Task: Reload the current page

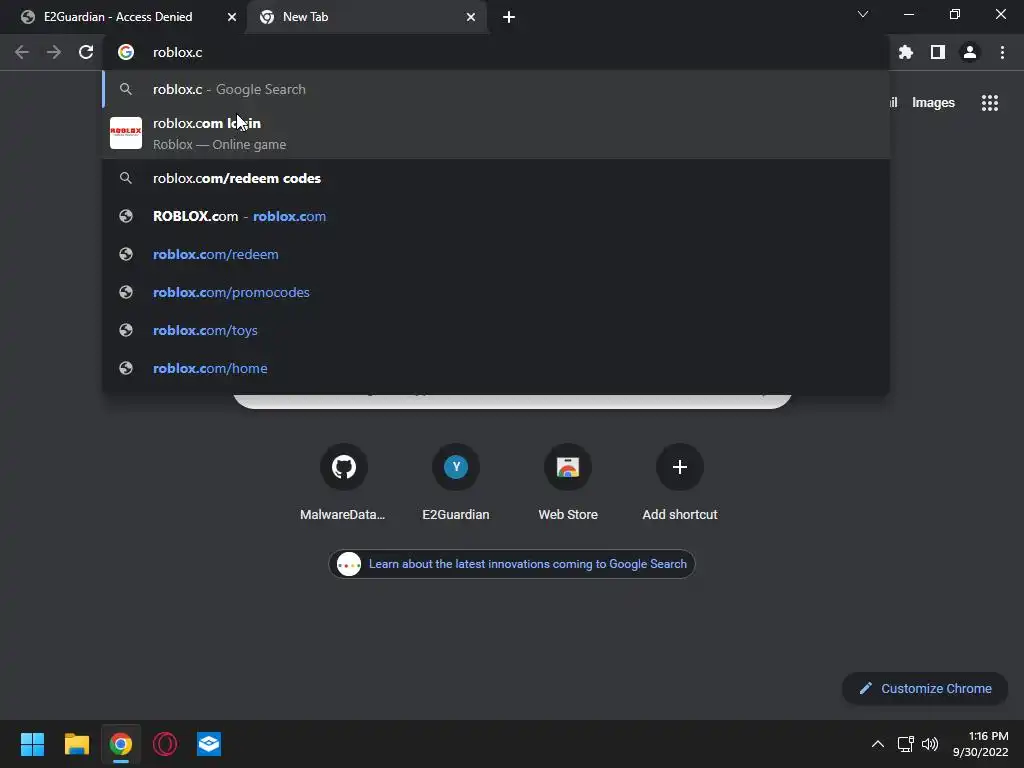Action: pyautogui.click(x=86, y=52)
